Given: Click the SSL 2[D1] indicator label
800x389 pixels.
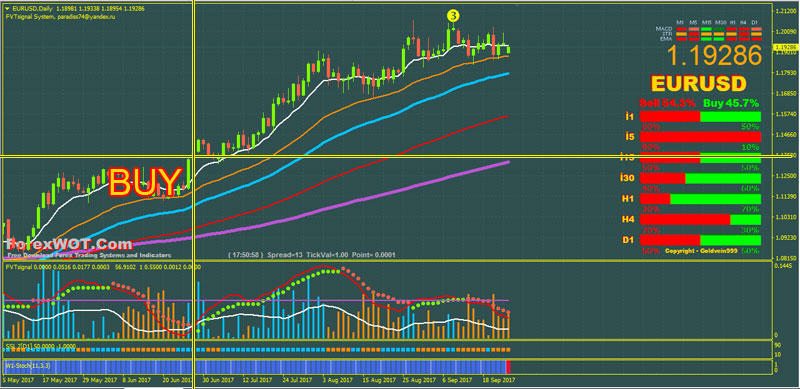Looking at the screenshot, I should (40, 346).
